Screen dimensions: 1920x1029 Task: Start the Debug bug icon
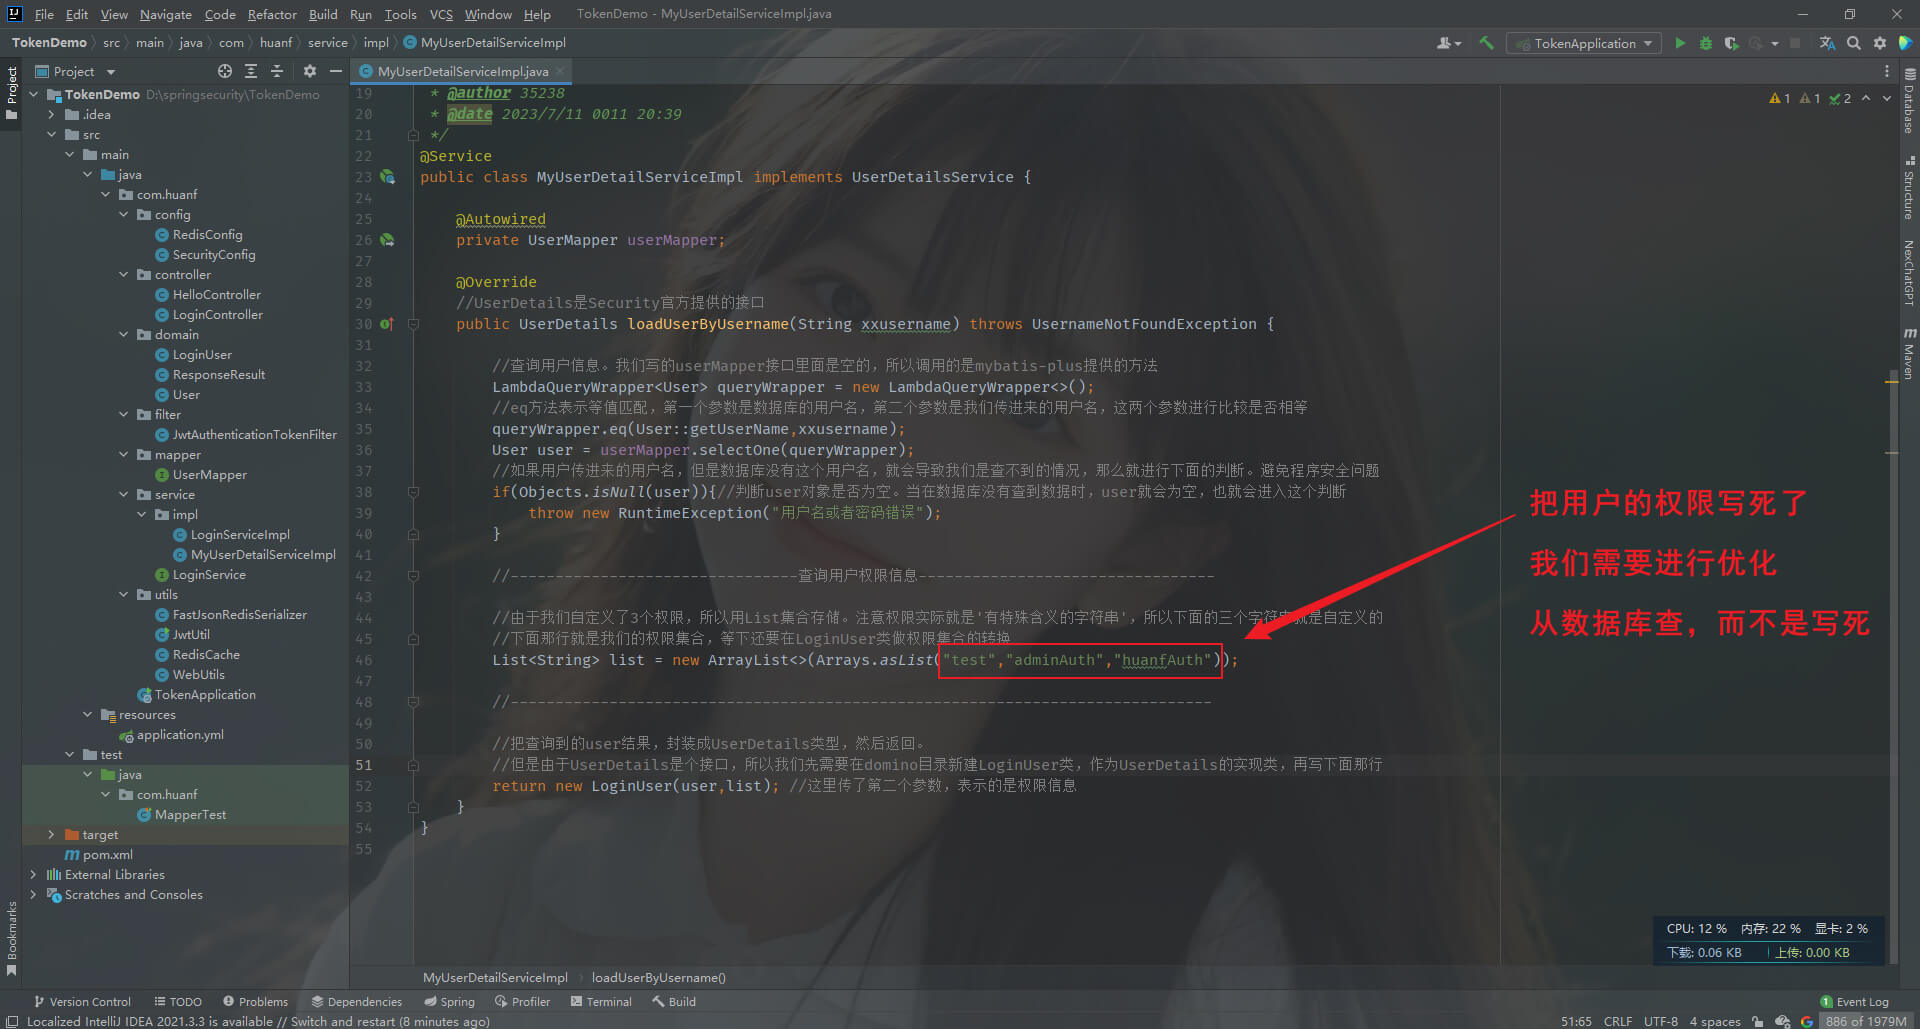[1706, 43]
